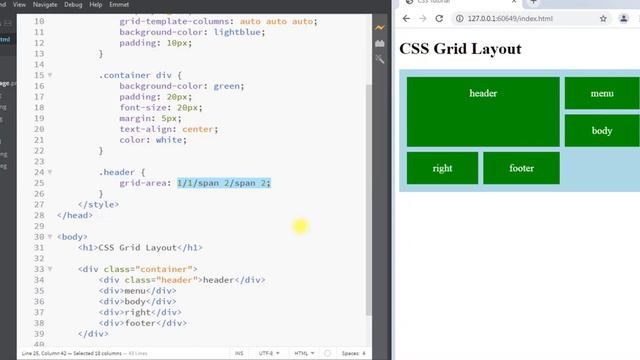Click the linting status circle in status bar
Viewport: 640px width, 360px height.
click(x=327, y=353)
